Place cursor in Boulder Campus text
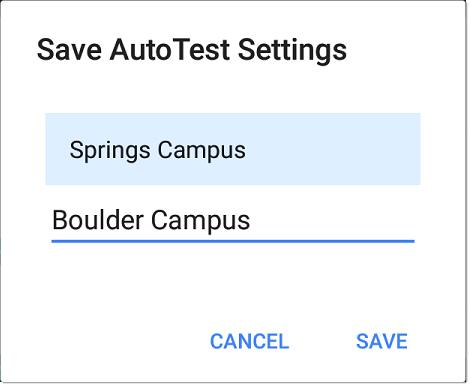Viewport: 470px width, 386px height. coord(151,221)
